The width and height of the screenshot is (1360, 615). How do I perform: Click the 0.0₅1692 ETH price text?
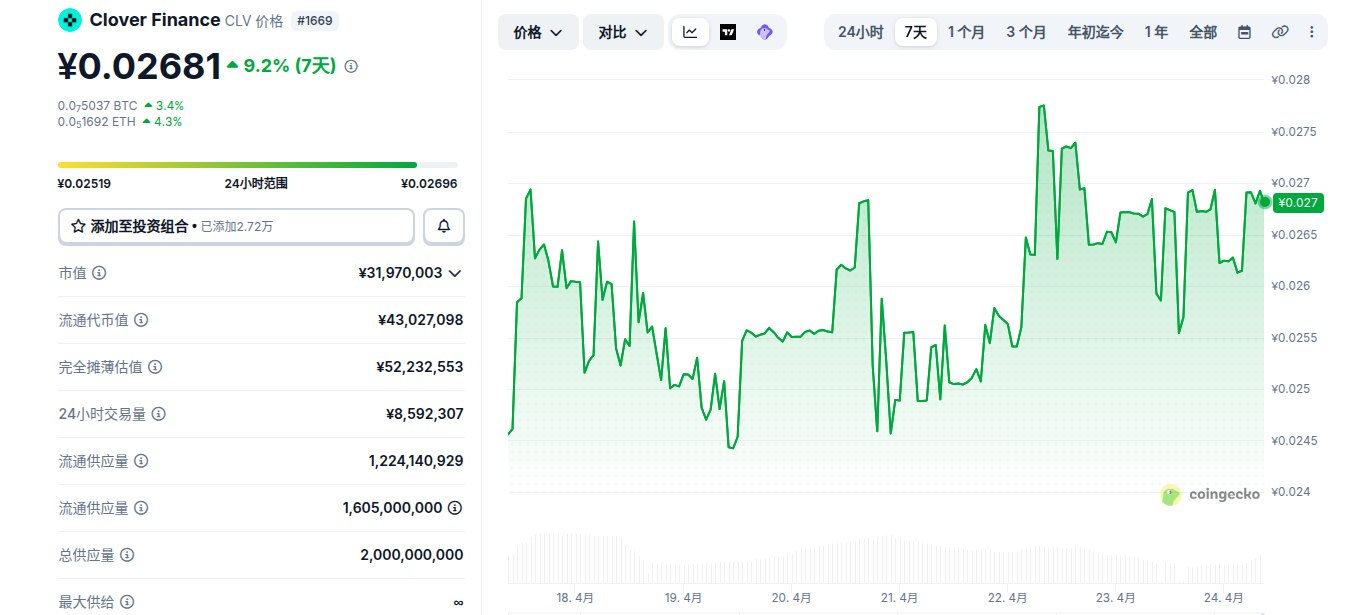(97, 122)
